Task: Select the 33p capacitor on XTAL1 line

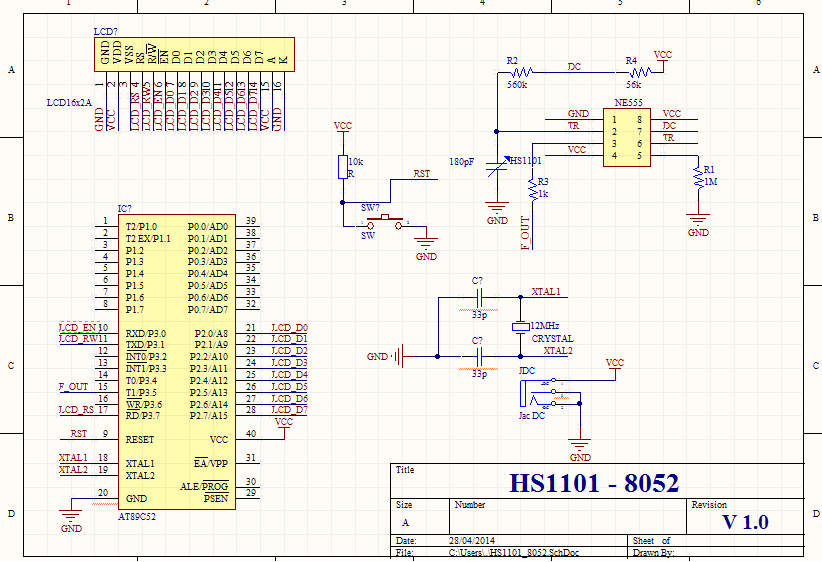Action: coord(479,297)
